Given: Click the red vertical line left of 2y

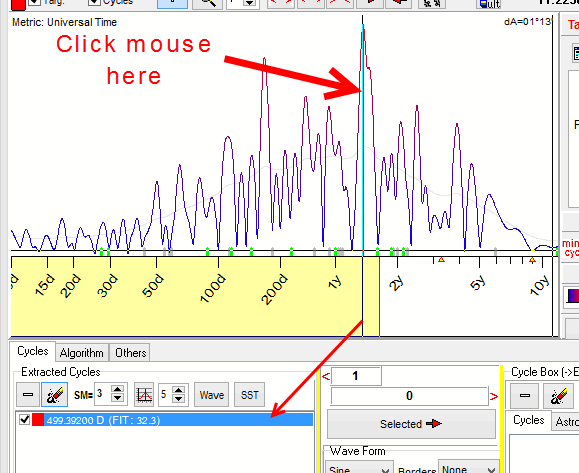Looking at the screenshot, I should tap(379, 297).
